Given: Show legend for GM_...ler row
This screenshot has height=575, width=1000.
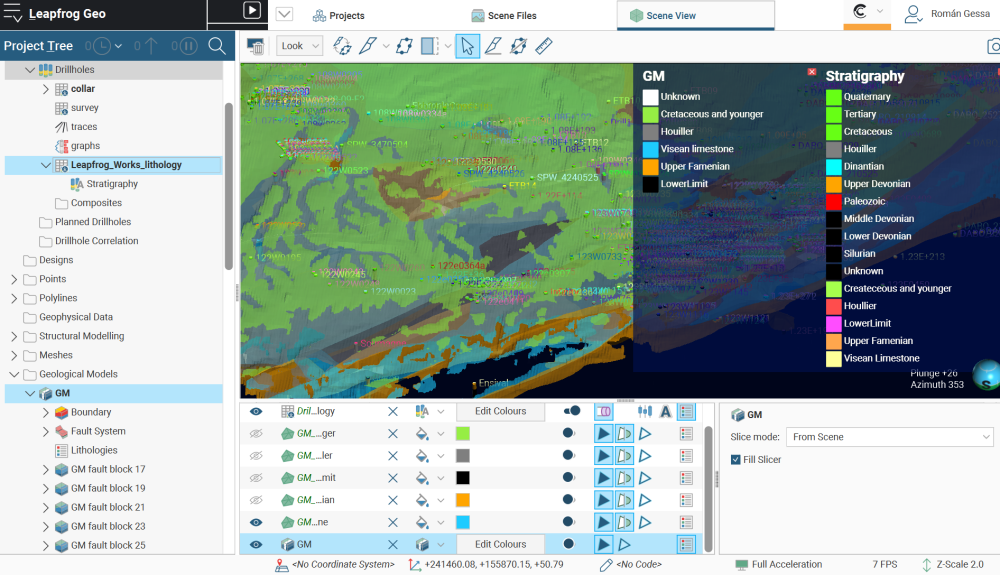Looking at the screenshot, I should pos(686,456).
